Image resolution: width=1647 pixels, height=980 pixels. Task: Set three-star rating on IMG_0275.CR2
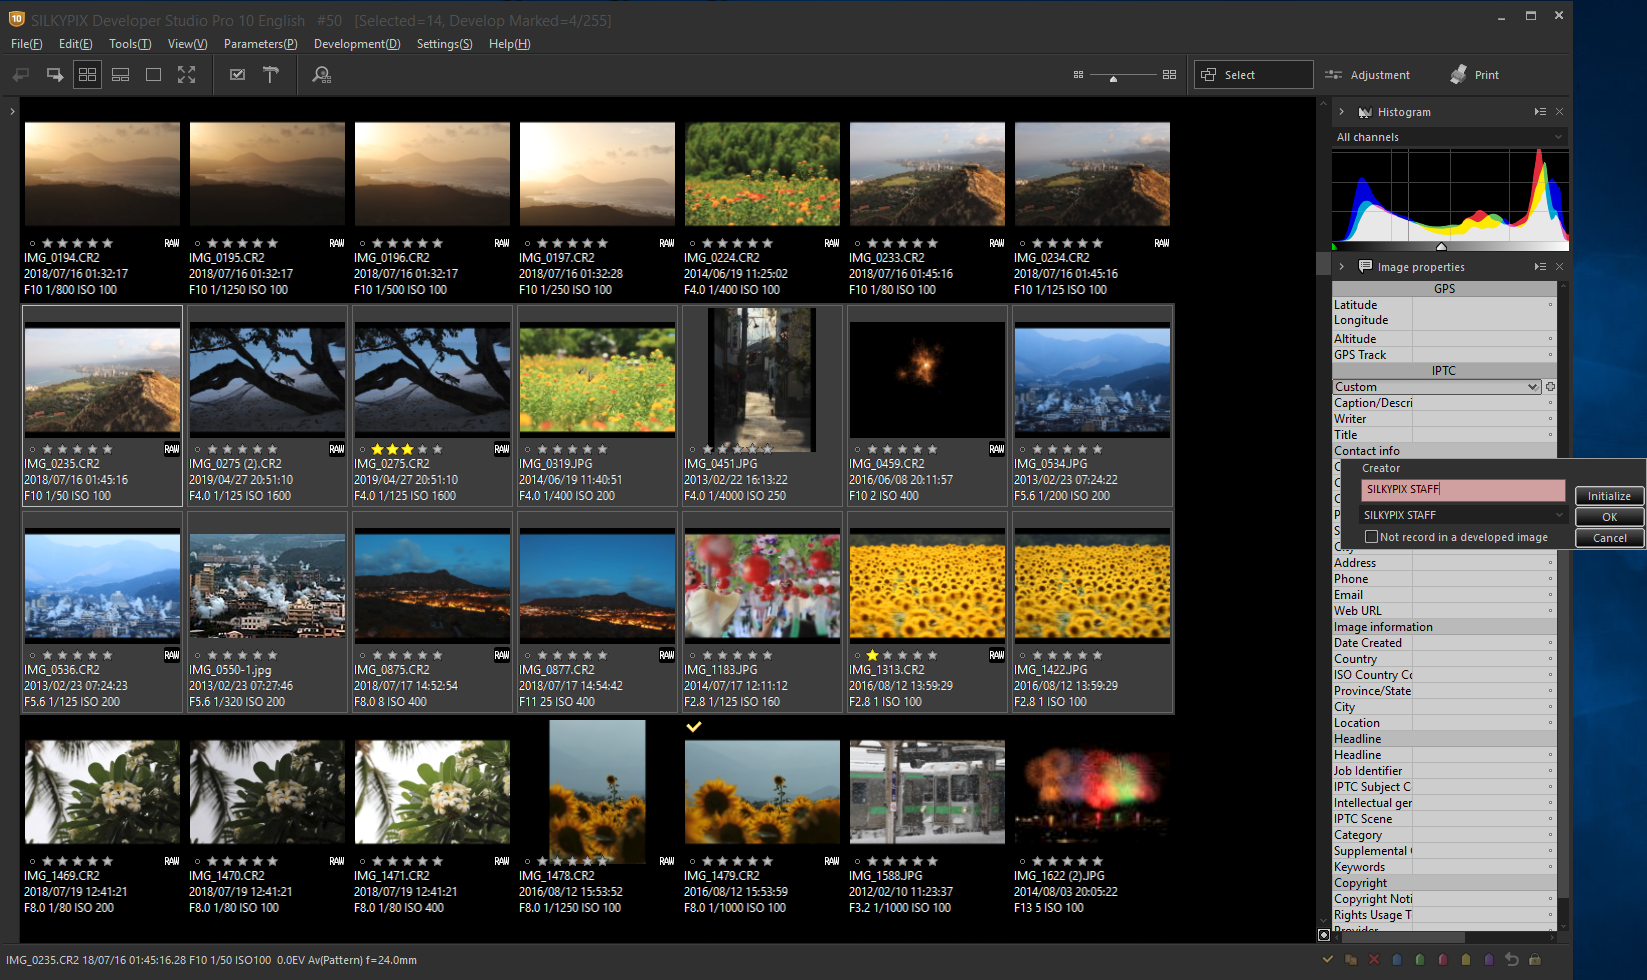(x=407, y=449)
